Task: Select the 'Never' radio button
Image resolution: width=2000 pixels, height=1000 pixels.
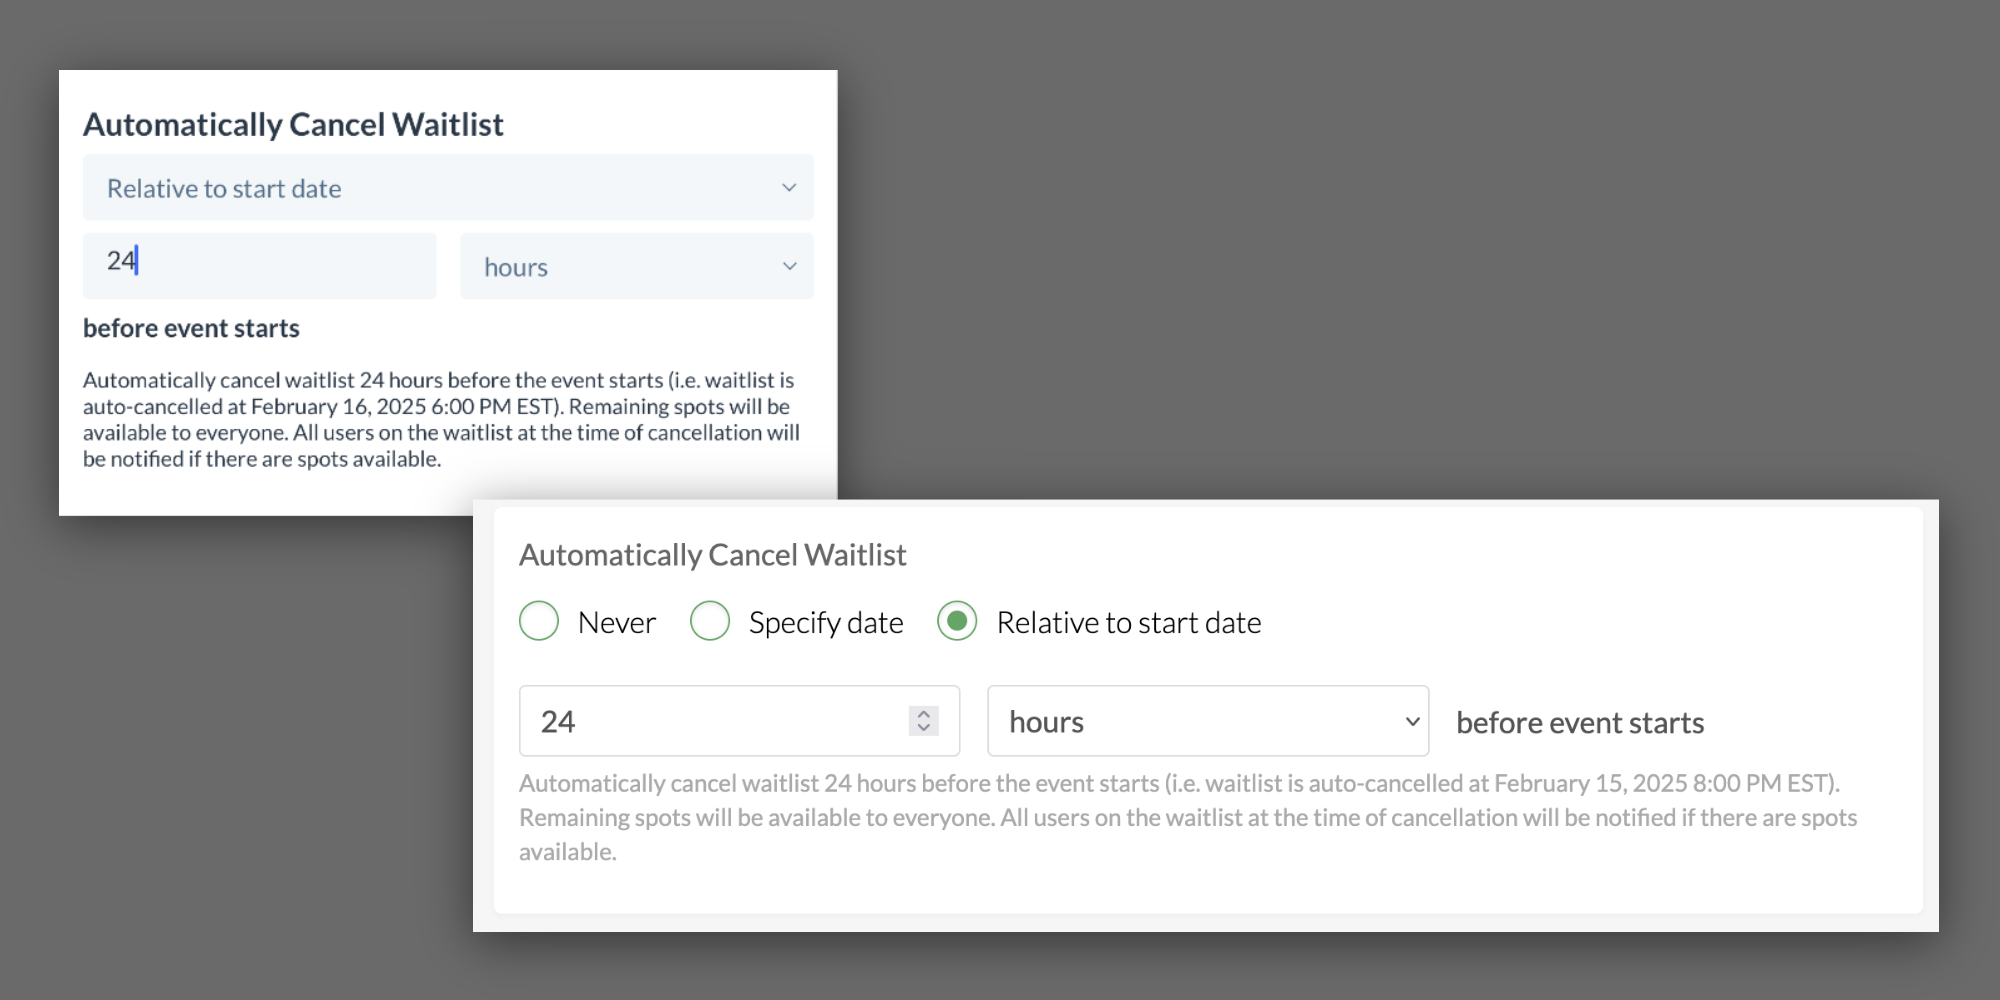Action: coord(539,621)
